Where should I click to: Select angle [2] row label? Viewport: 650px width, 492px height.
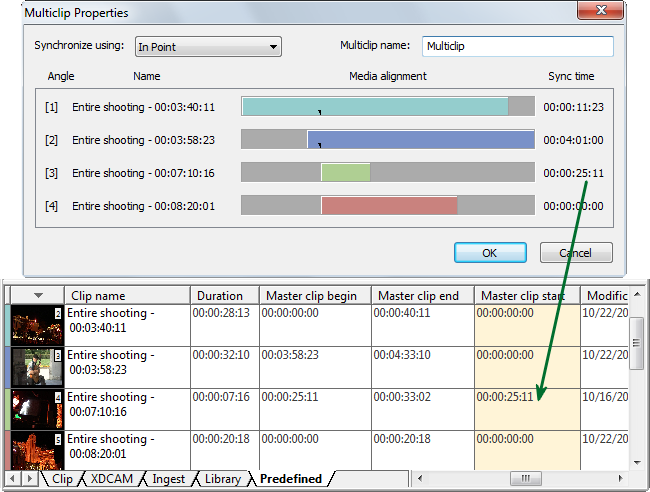point(51,140)
